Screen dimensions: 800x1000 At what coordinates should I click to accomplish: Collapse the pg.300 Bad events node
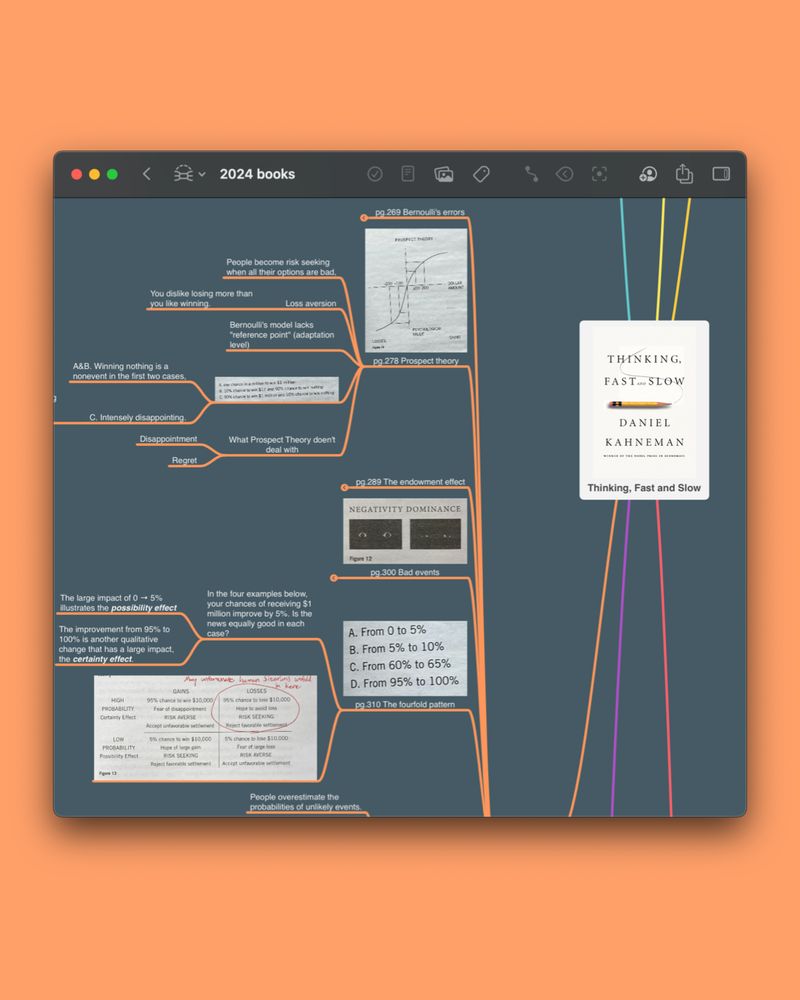[334, 578]
